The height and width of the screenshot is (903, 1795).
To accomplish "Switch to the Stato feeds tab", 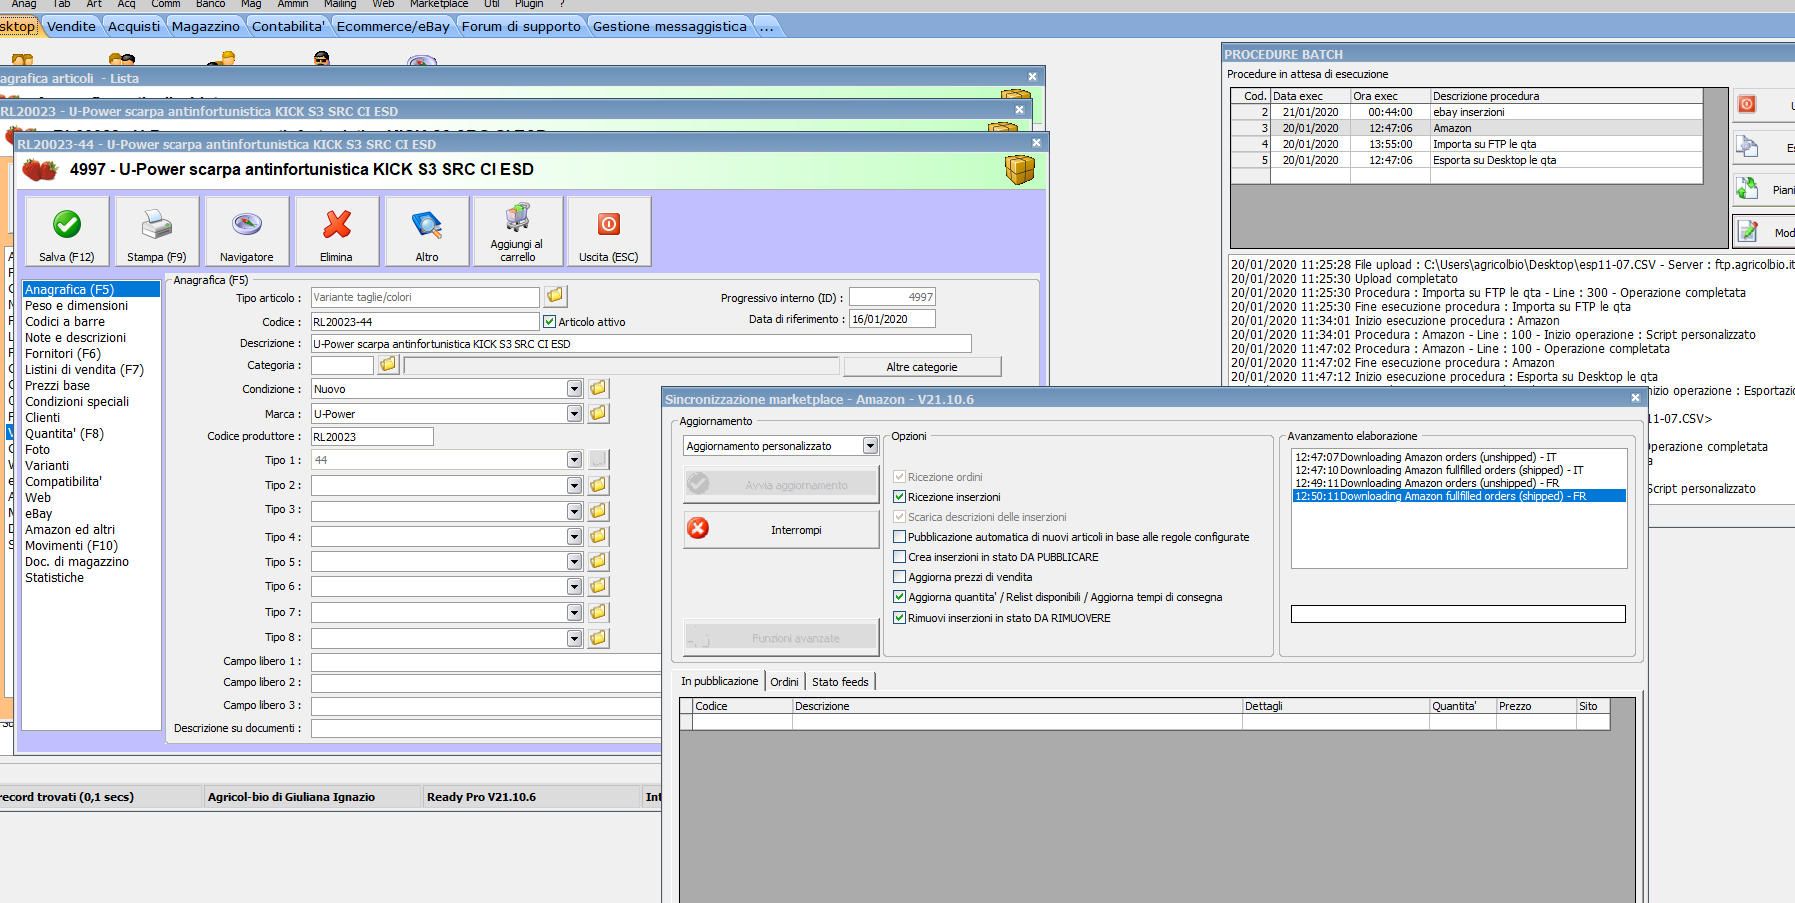I will pos(840,682).
